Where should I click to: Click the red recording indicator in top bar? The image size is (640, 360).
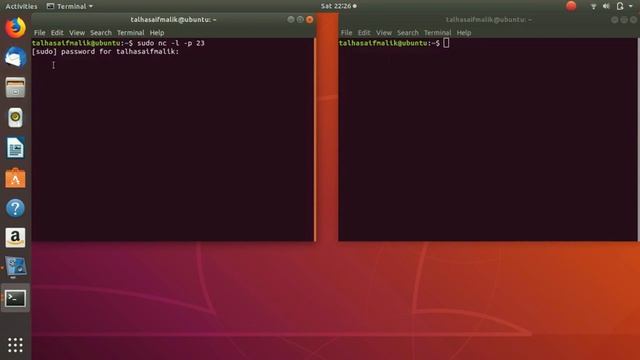(x=571, y=6)
